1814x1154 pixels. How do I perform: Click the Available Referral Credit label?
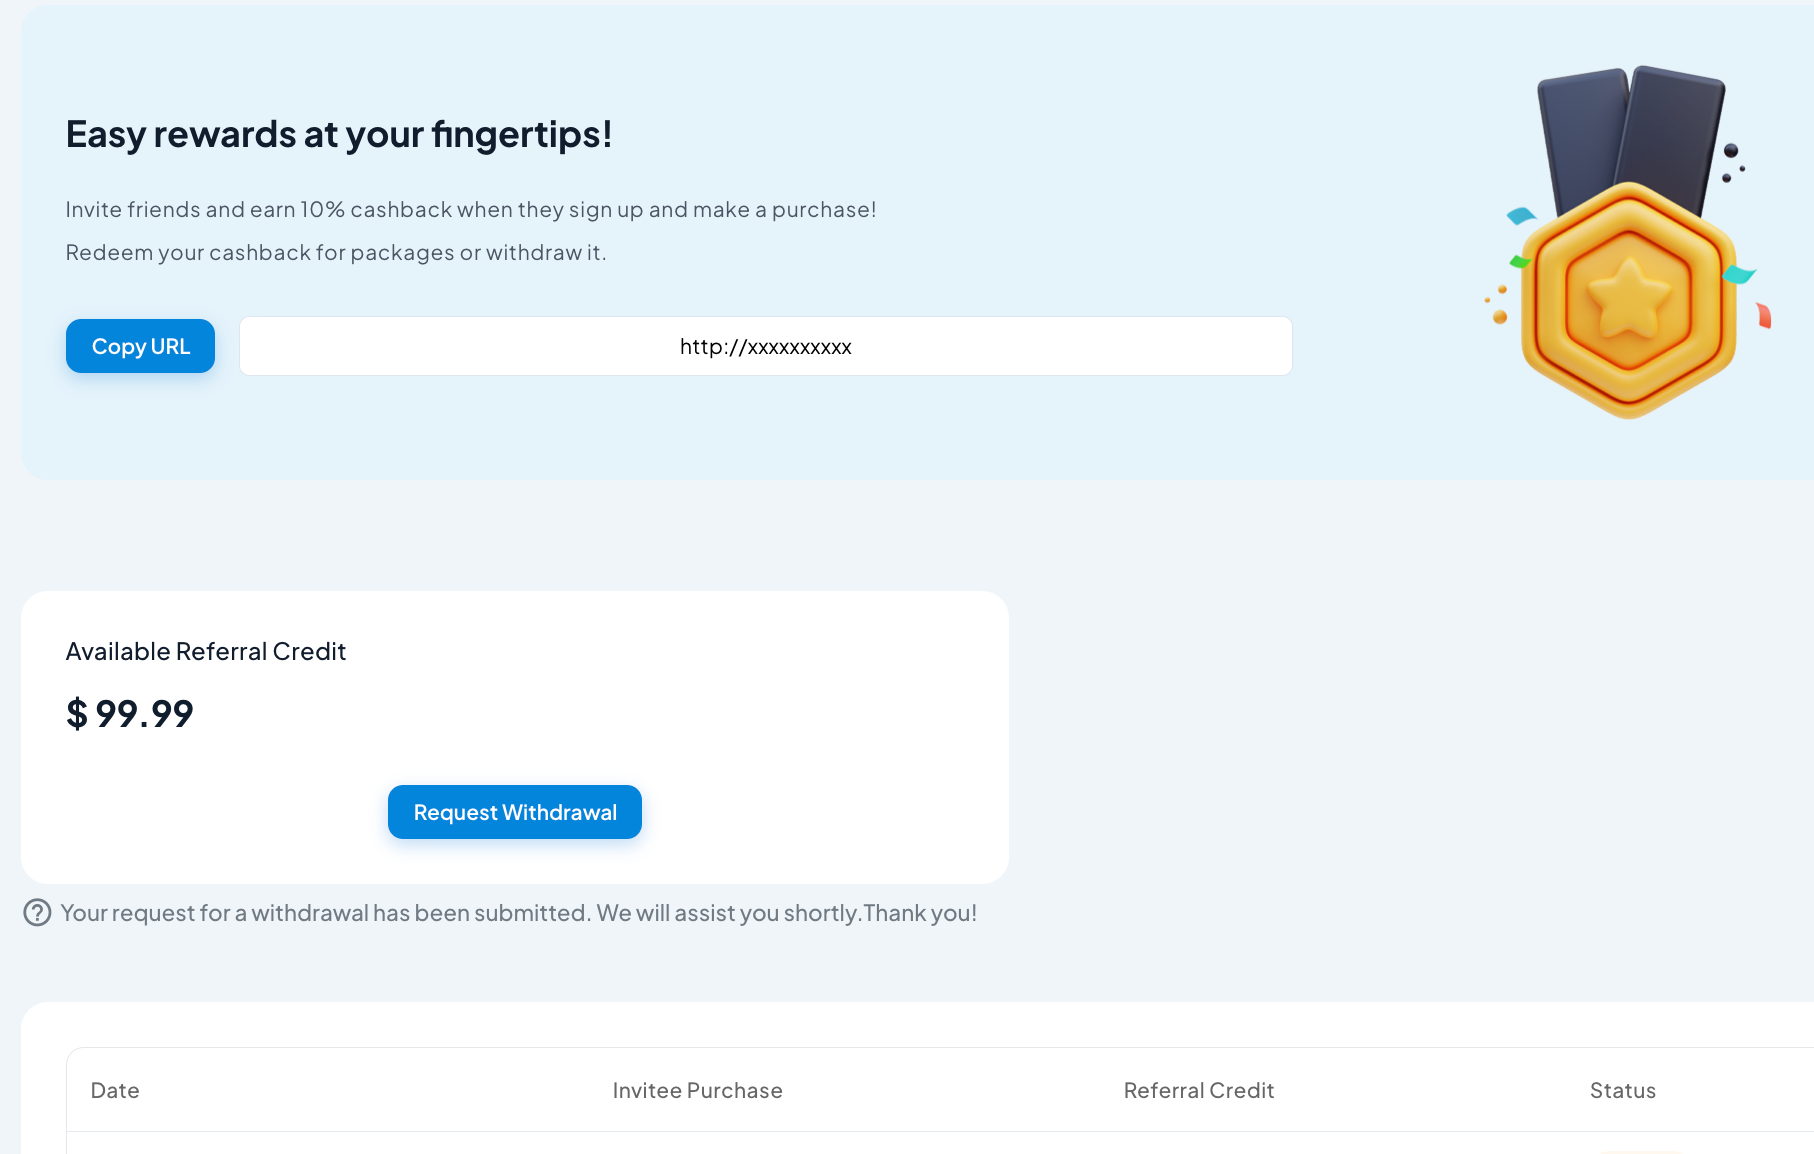[x=206, y=651]
